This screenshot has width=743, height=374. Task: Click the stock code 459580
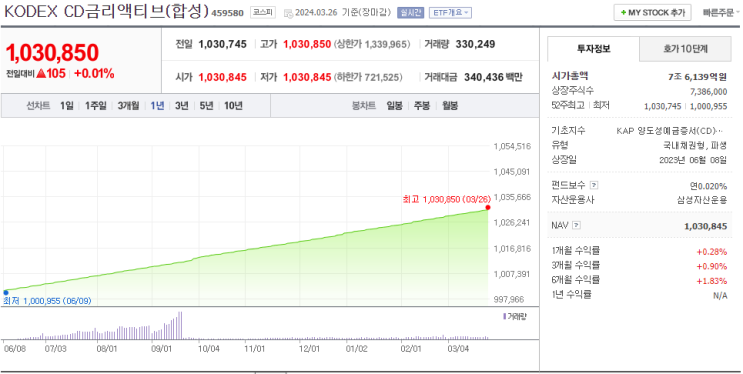227,13
